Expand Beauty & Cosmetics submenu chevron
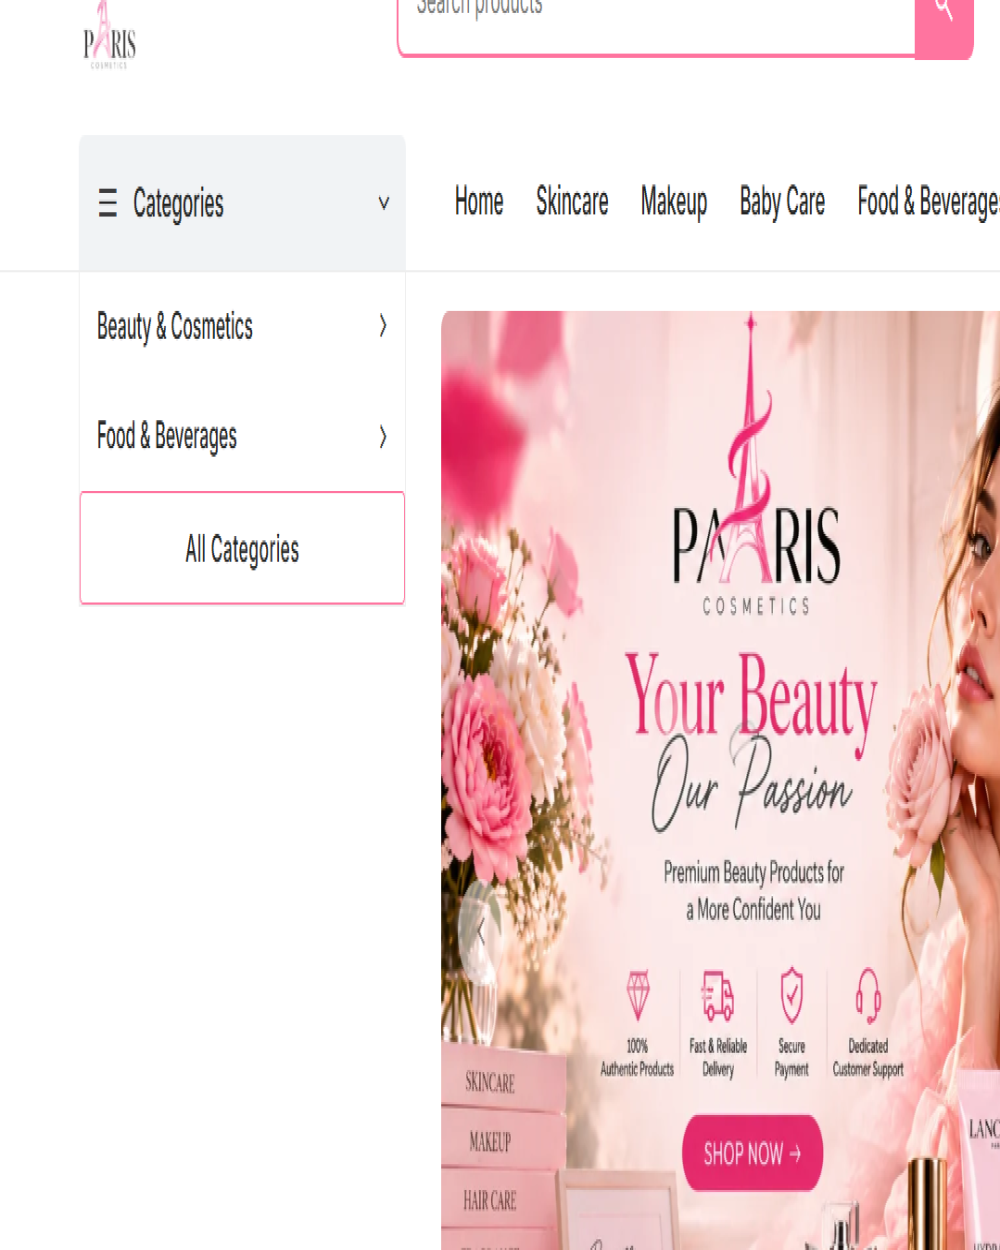This screenshot has height=1250, width=1000. [x=383, y=326]
